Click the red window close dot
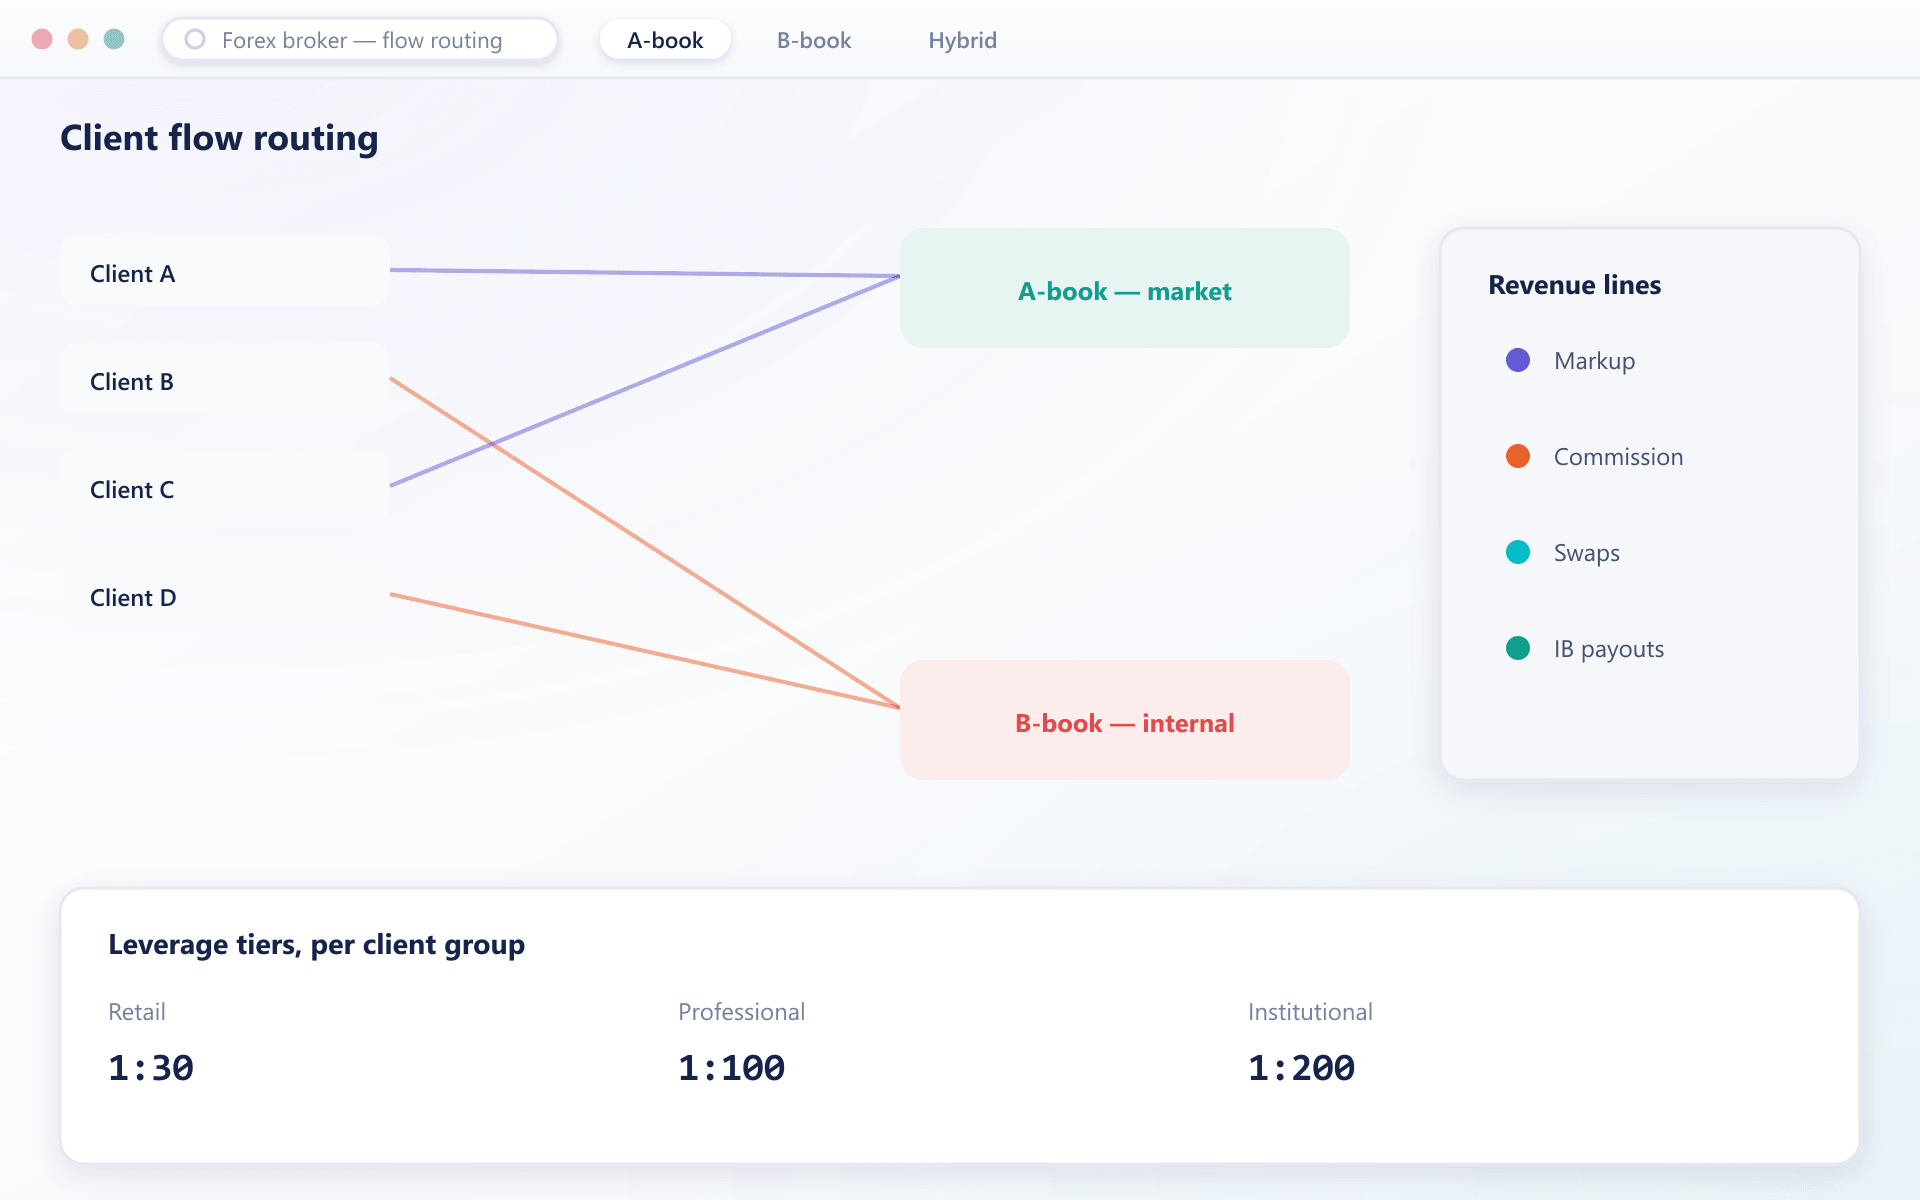1920x1200 pixels. coord(42,39)
